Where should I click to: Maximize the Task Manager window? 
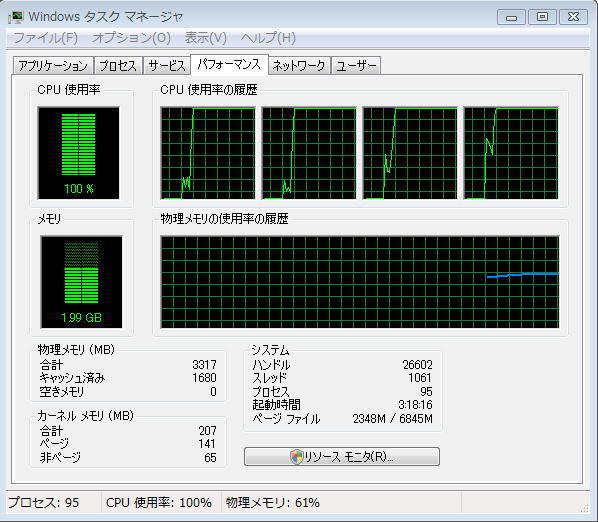[x=542, y=17]
